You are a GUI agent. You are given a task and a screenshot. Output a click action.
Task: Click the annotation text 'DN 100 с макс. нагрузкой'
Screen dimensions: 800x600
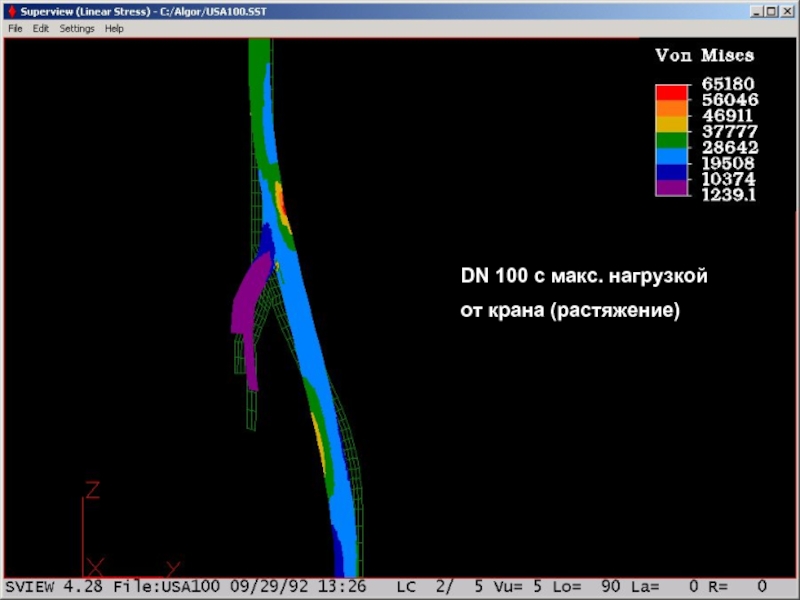584,276
